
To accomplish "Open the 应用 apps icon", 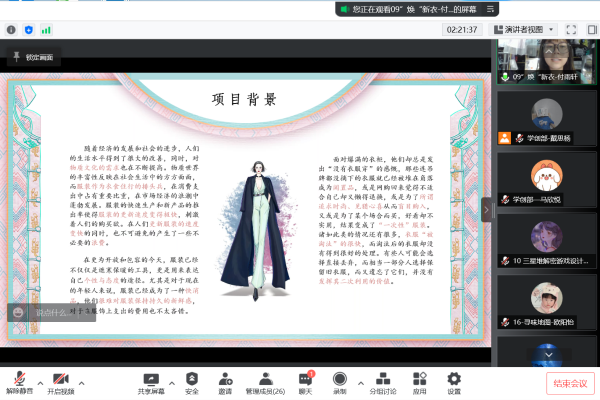I will coord(419,379).
